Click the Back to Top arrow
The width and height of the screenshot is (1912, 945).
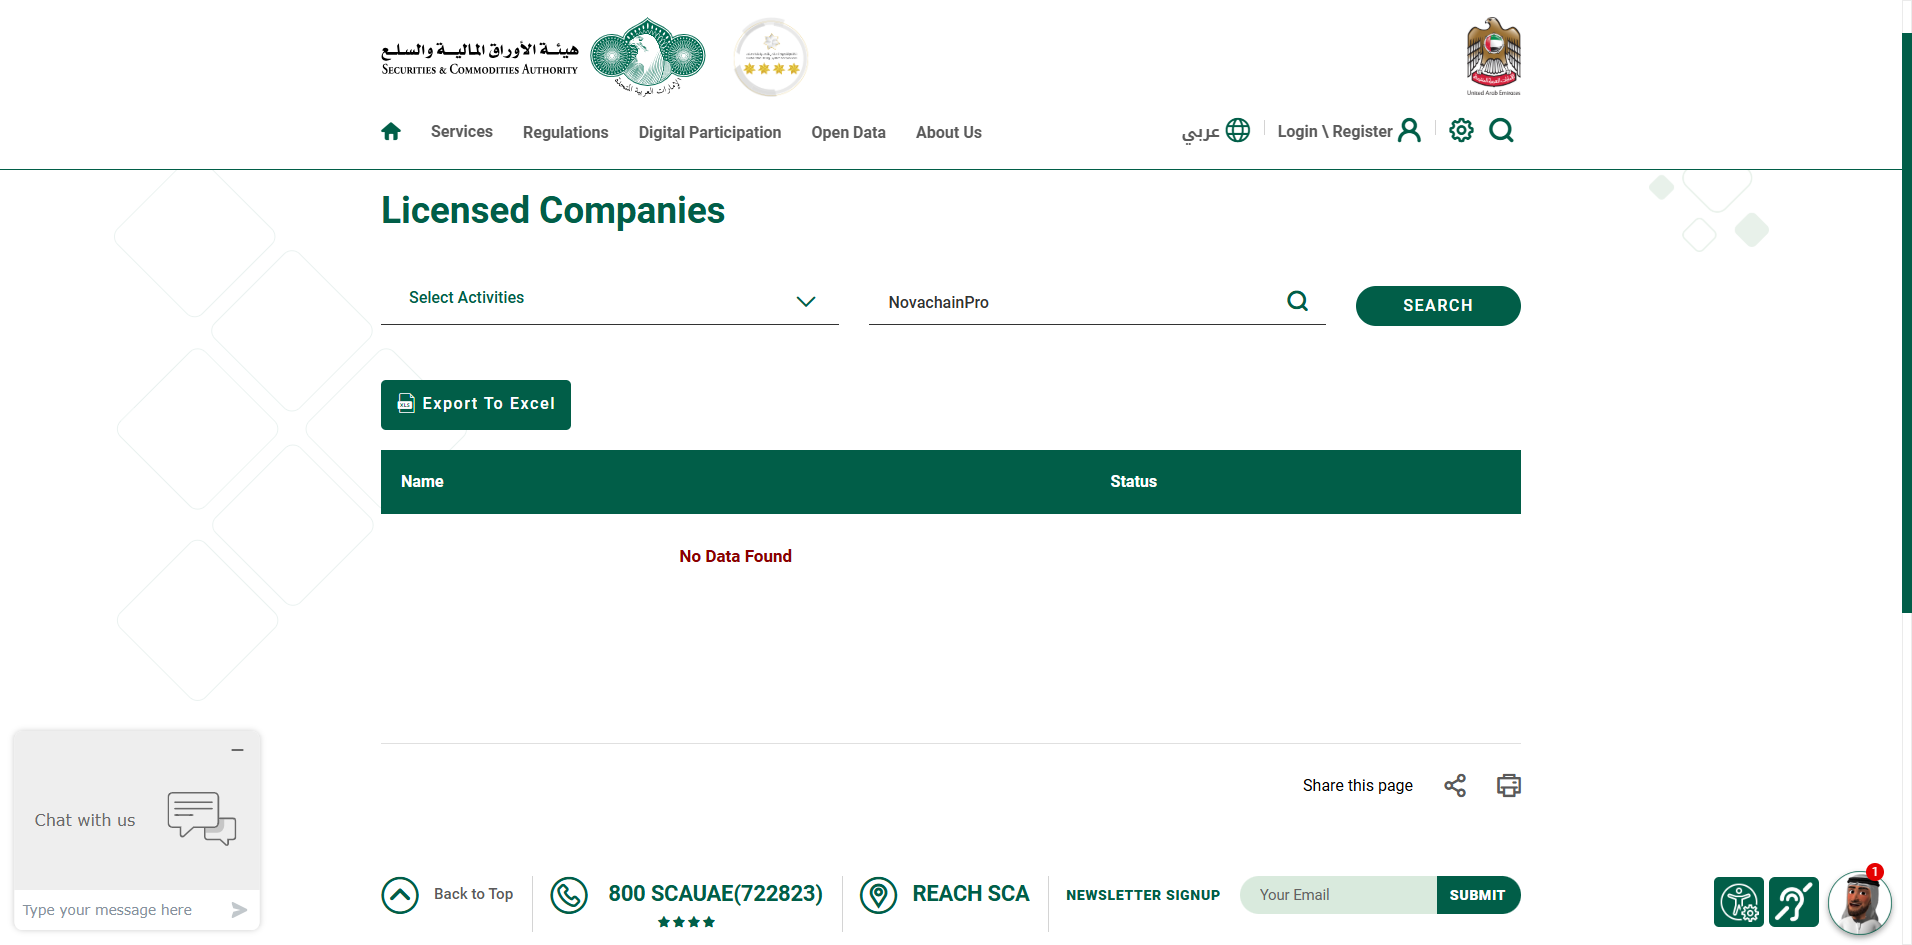pyautogui.click(x=400, y=895)
